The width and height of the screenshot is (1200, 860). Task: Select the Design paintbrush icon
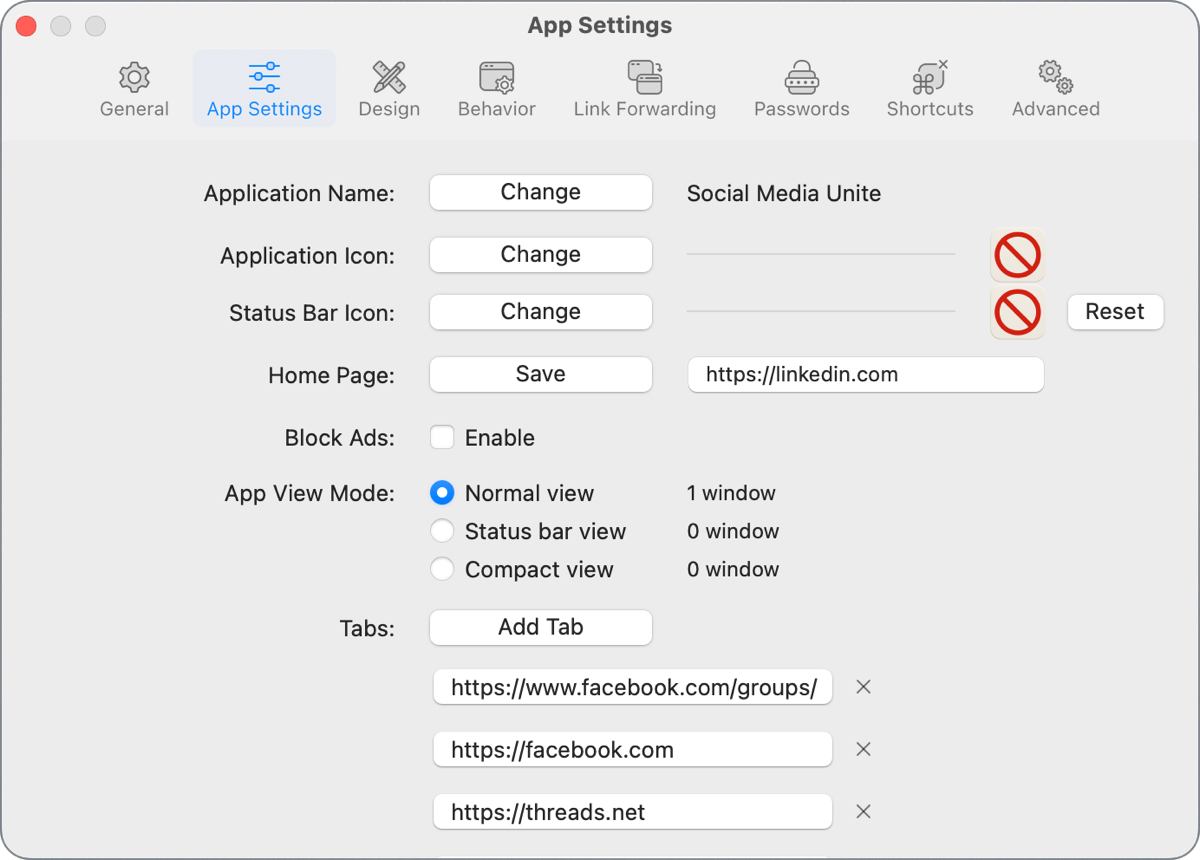(389, 76)
